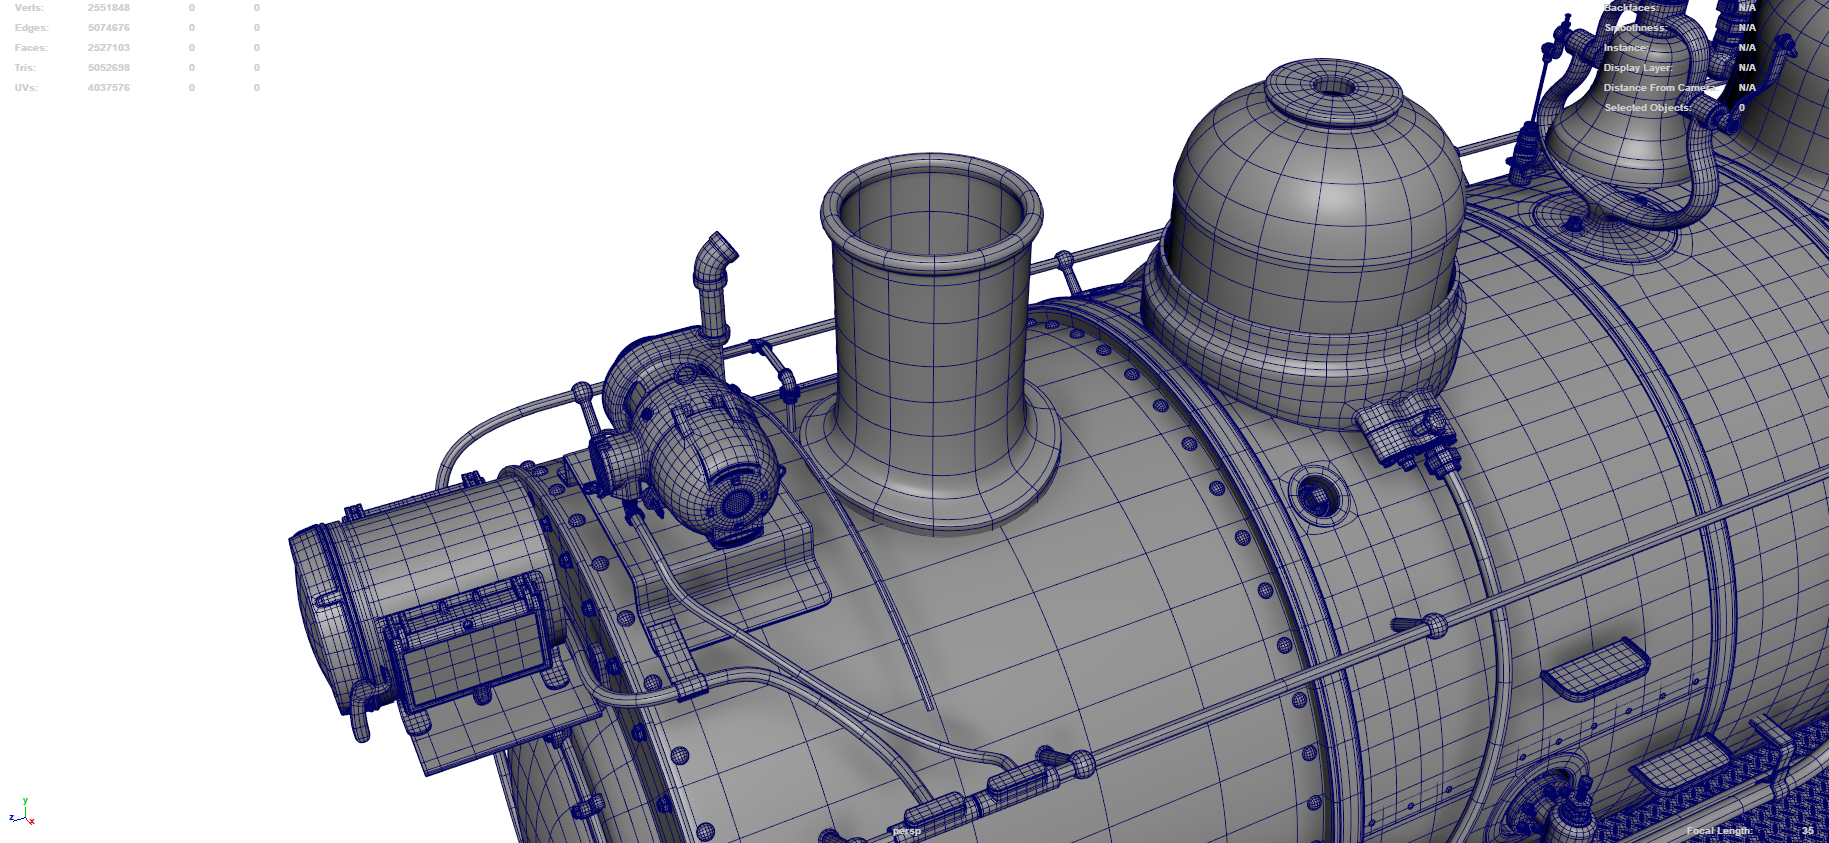Select the locomotive smokestack mesh
The height and width of the screenshot is (843, 1829).
931,340
